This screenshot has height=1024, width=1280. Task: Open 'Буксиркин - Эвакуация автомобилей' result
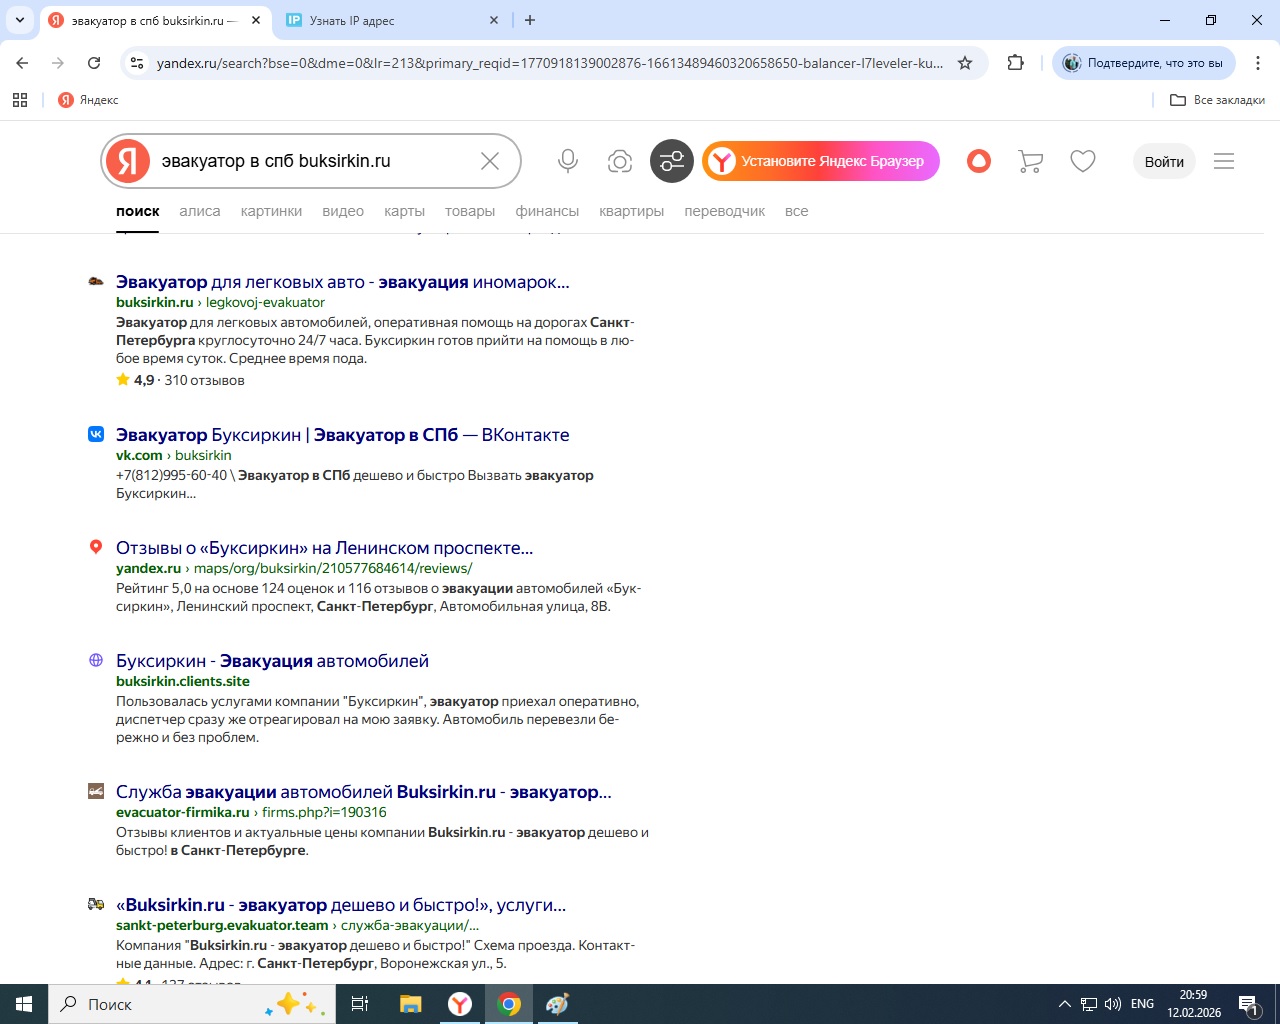pos(272,661)
